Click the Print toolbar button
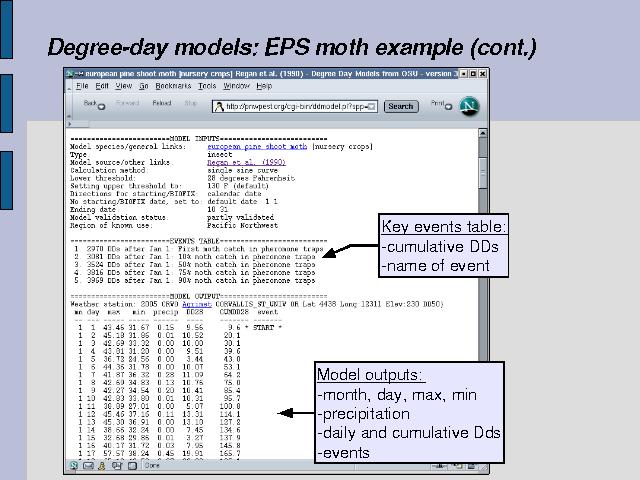 pos(436,103)
